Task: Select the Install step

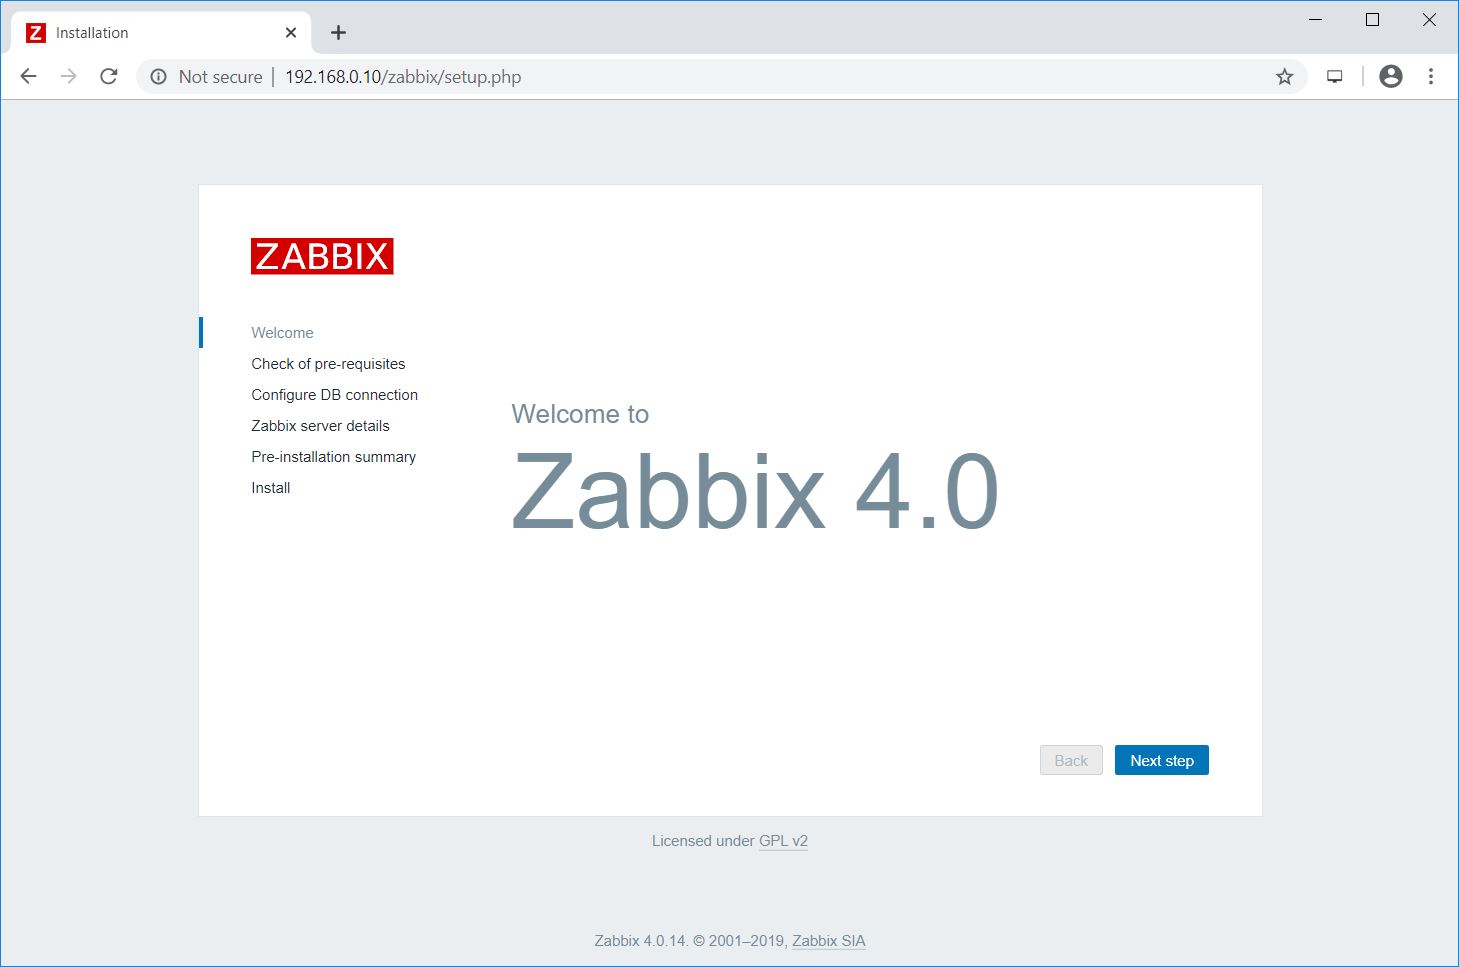Action: point(270,488)
